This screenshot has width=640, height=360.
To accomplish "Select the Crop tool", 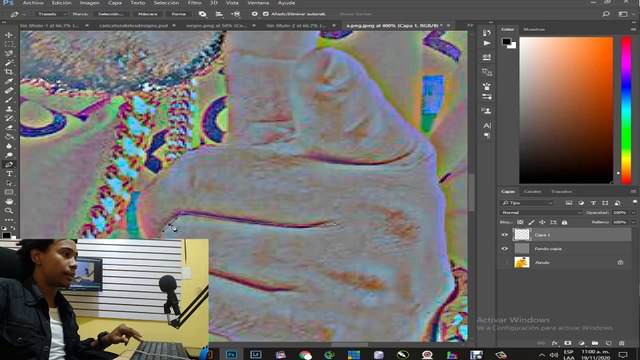I will pos(9,72).
